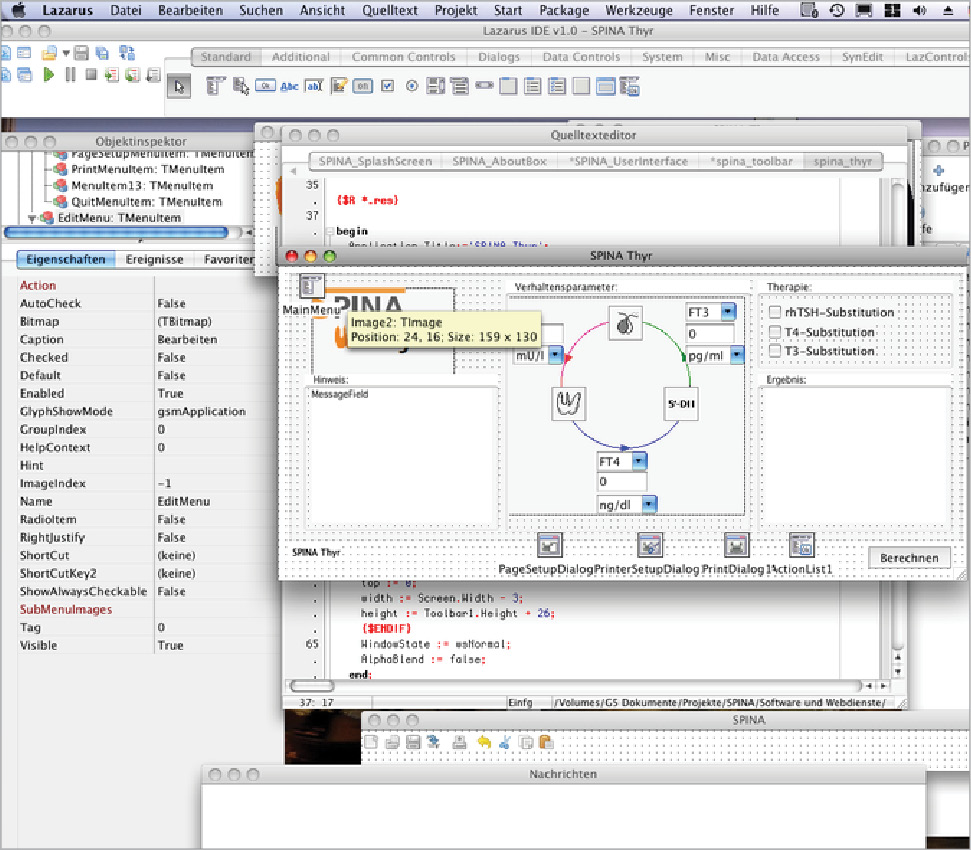Open the ng/dl unit dropdown
The width and height of the screenshot is (971, 850).
pyautogui.click(x=649, y=504)
